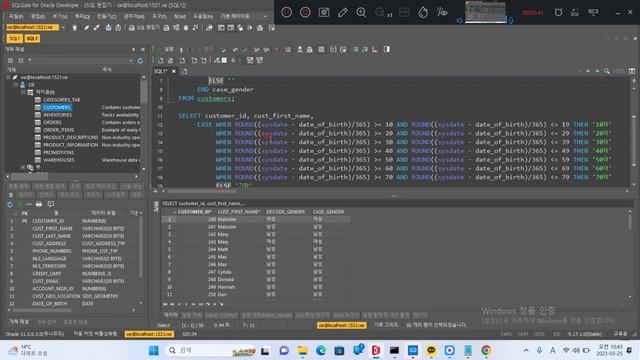The width and height of the screenshot is (640, 360).
Task: Select the PRODUCT_INFORMATION table
Action: [71, 145]
